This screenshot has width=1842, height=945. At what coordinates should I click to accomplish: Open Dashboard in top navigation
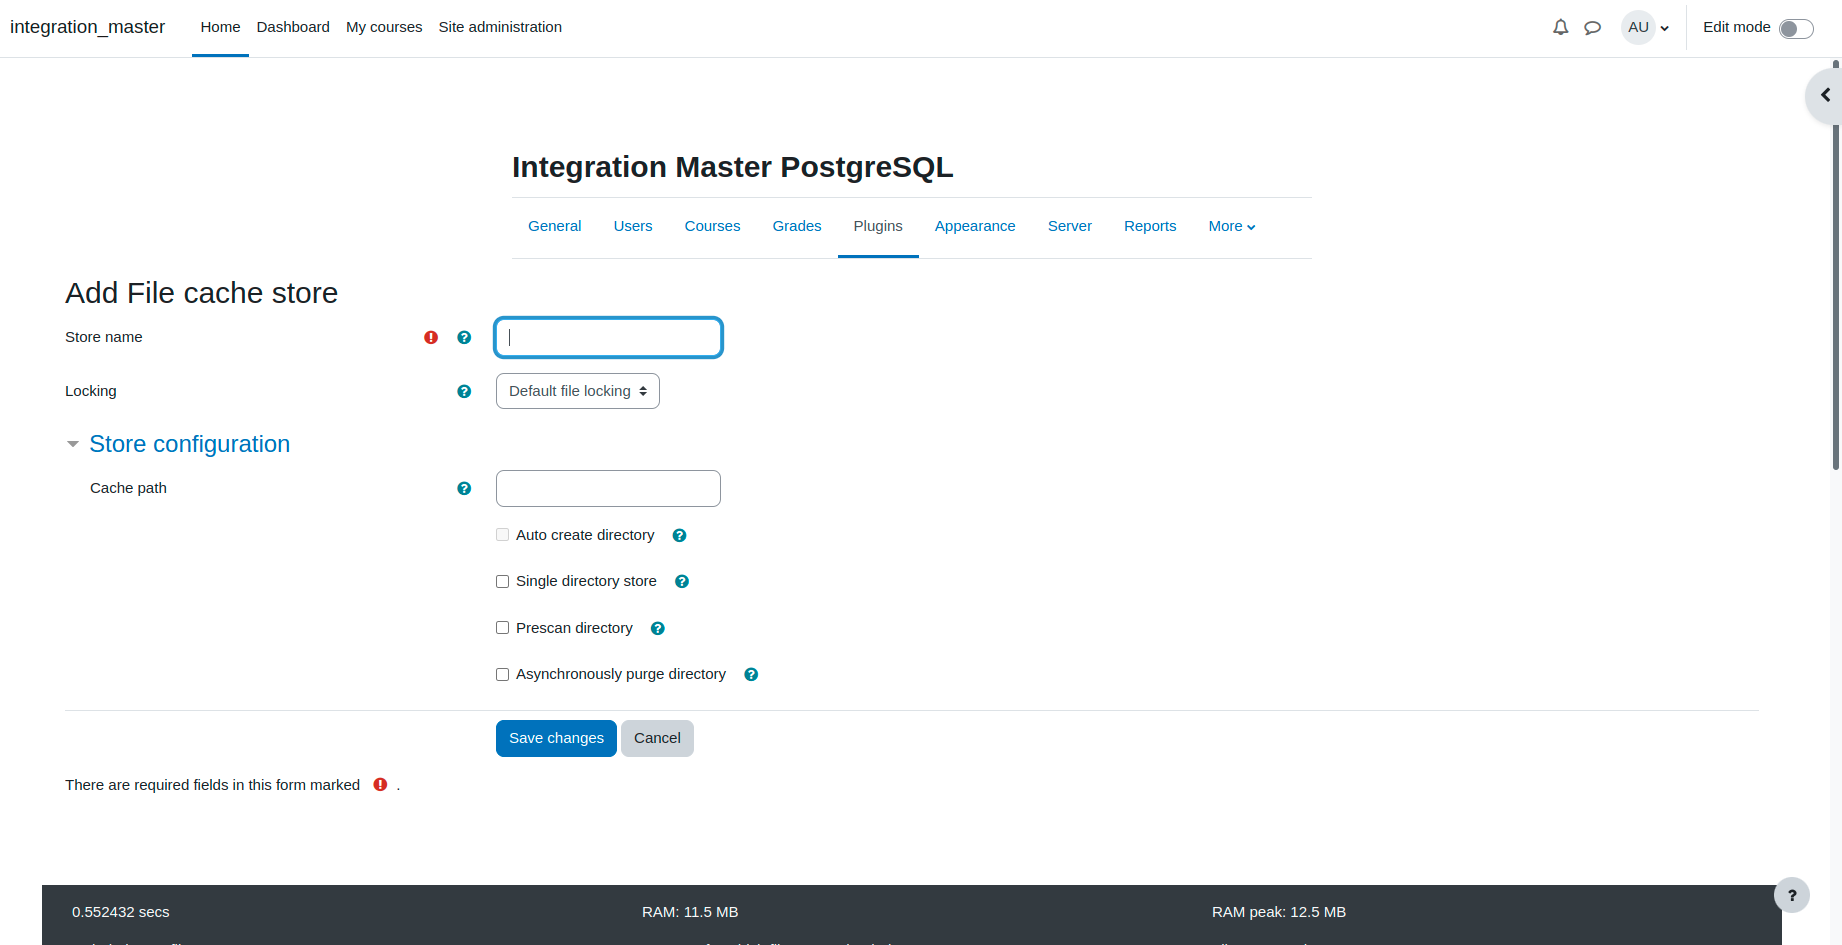tap(293, 27)
